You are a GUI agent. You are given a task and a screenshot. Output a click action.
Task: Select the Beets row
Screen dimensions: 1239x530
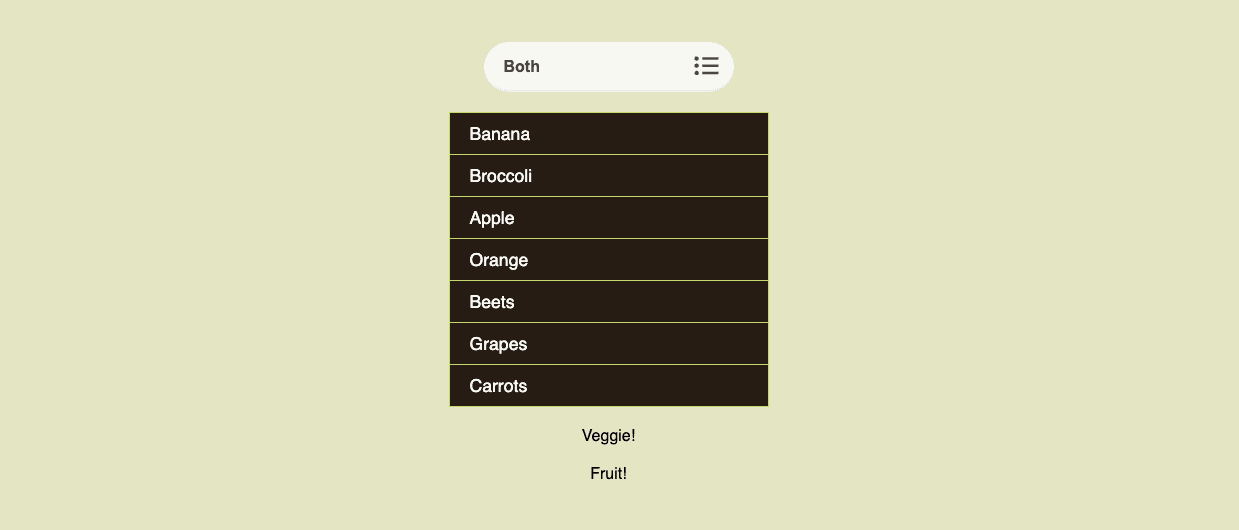608,302
